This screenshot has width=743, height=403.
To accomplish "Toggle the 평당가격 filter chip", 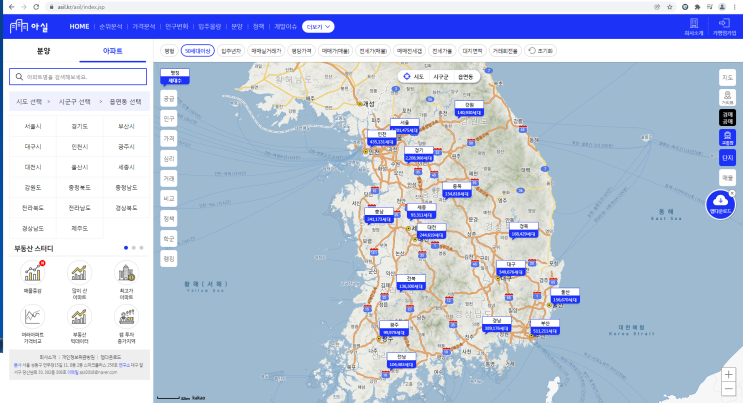I will [301, 51].
